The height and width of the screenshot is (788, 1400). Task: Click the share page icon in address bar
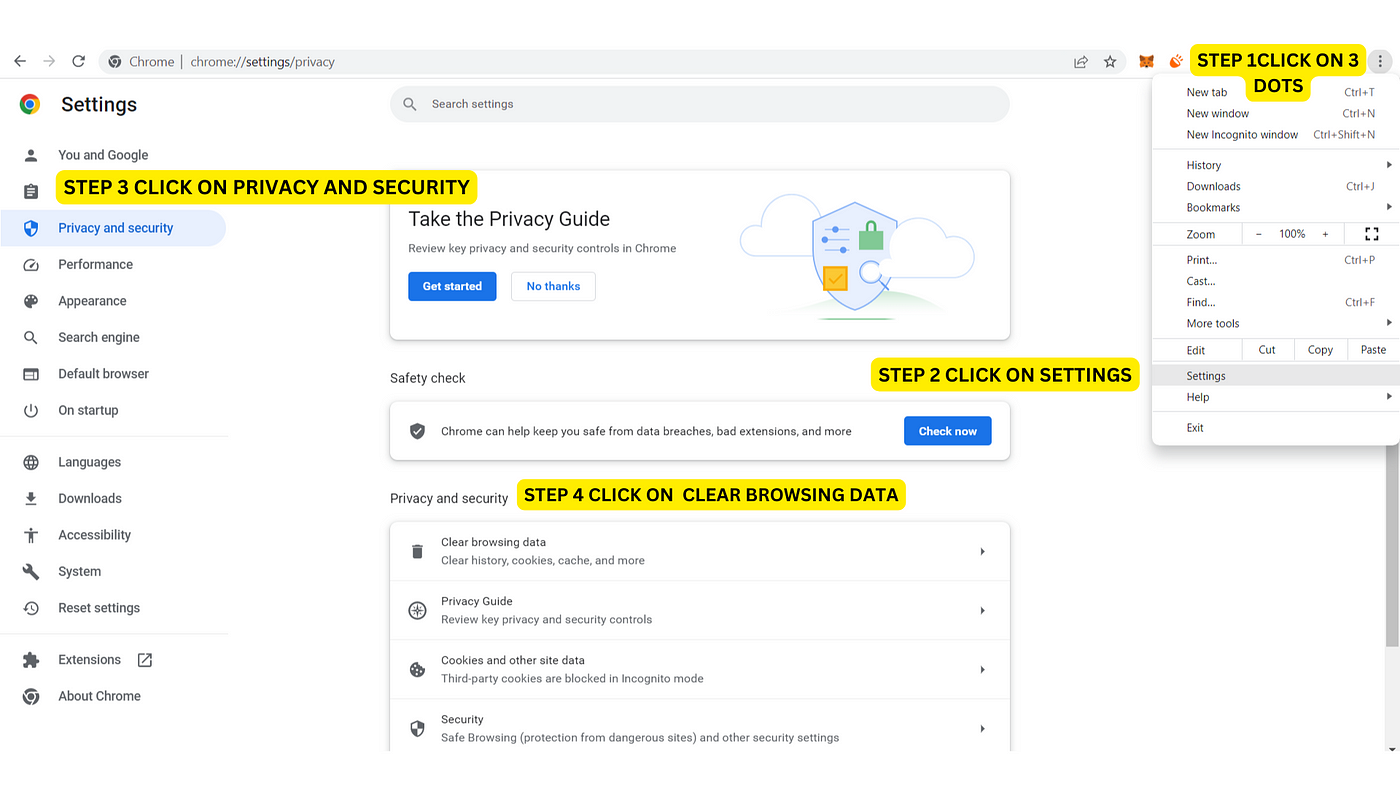tap(1081, 62)
